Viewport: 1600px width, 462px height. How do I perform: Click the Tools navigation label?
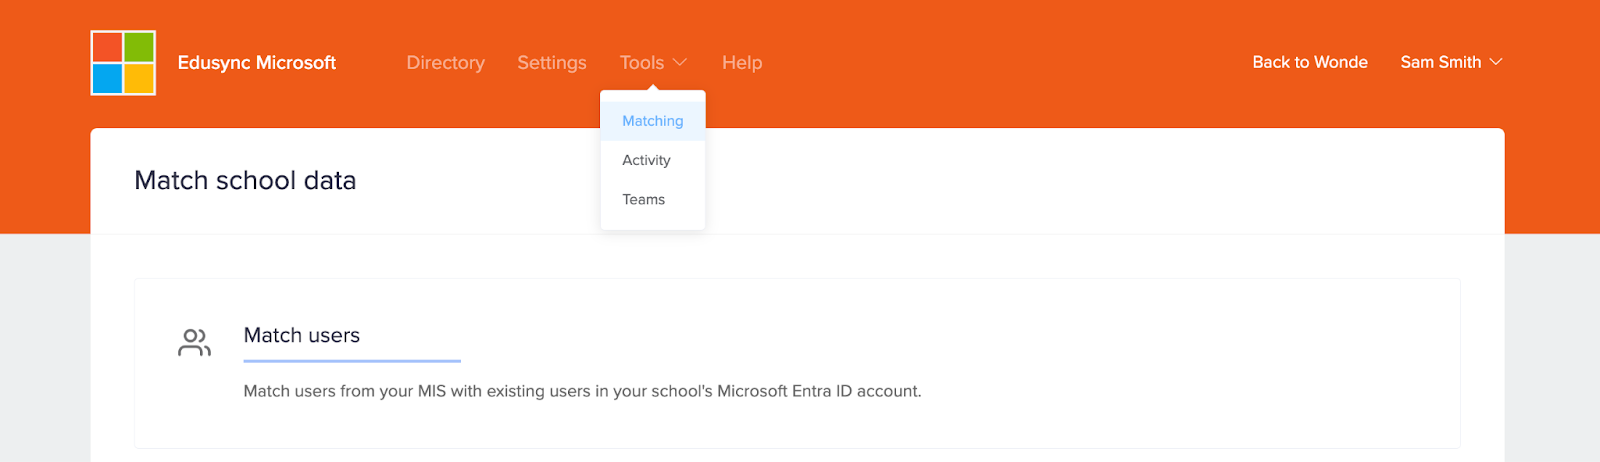[641, 62]
